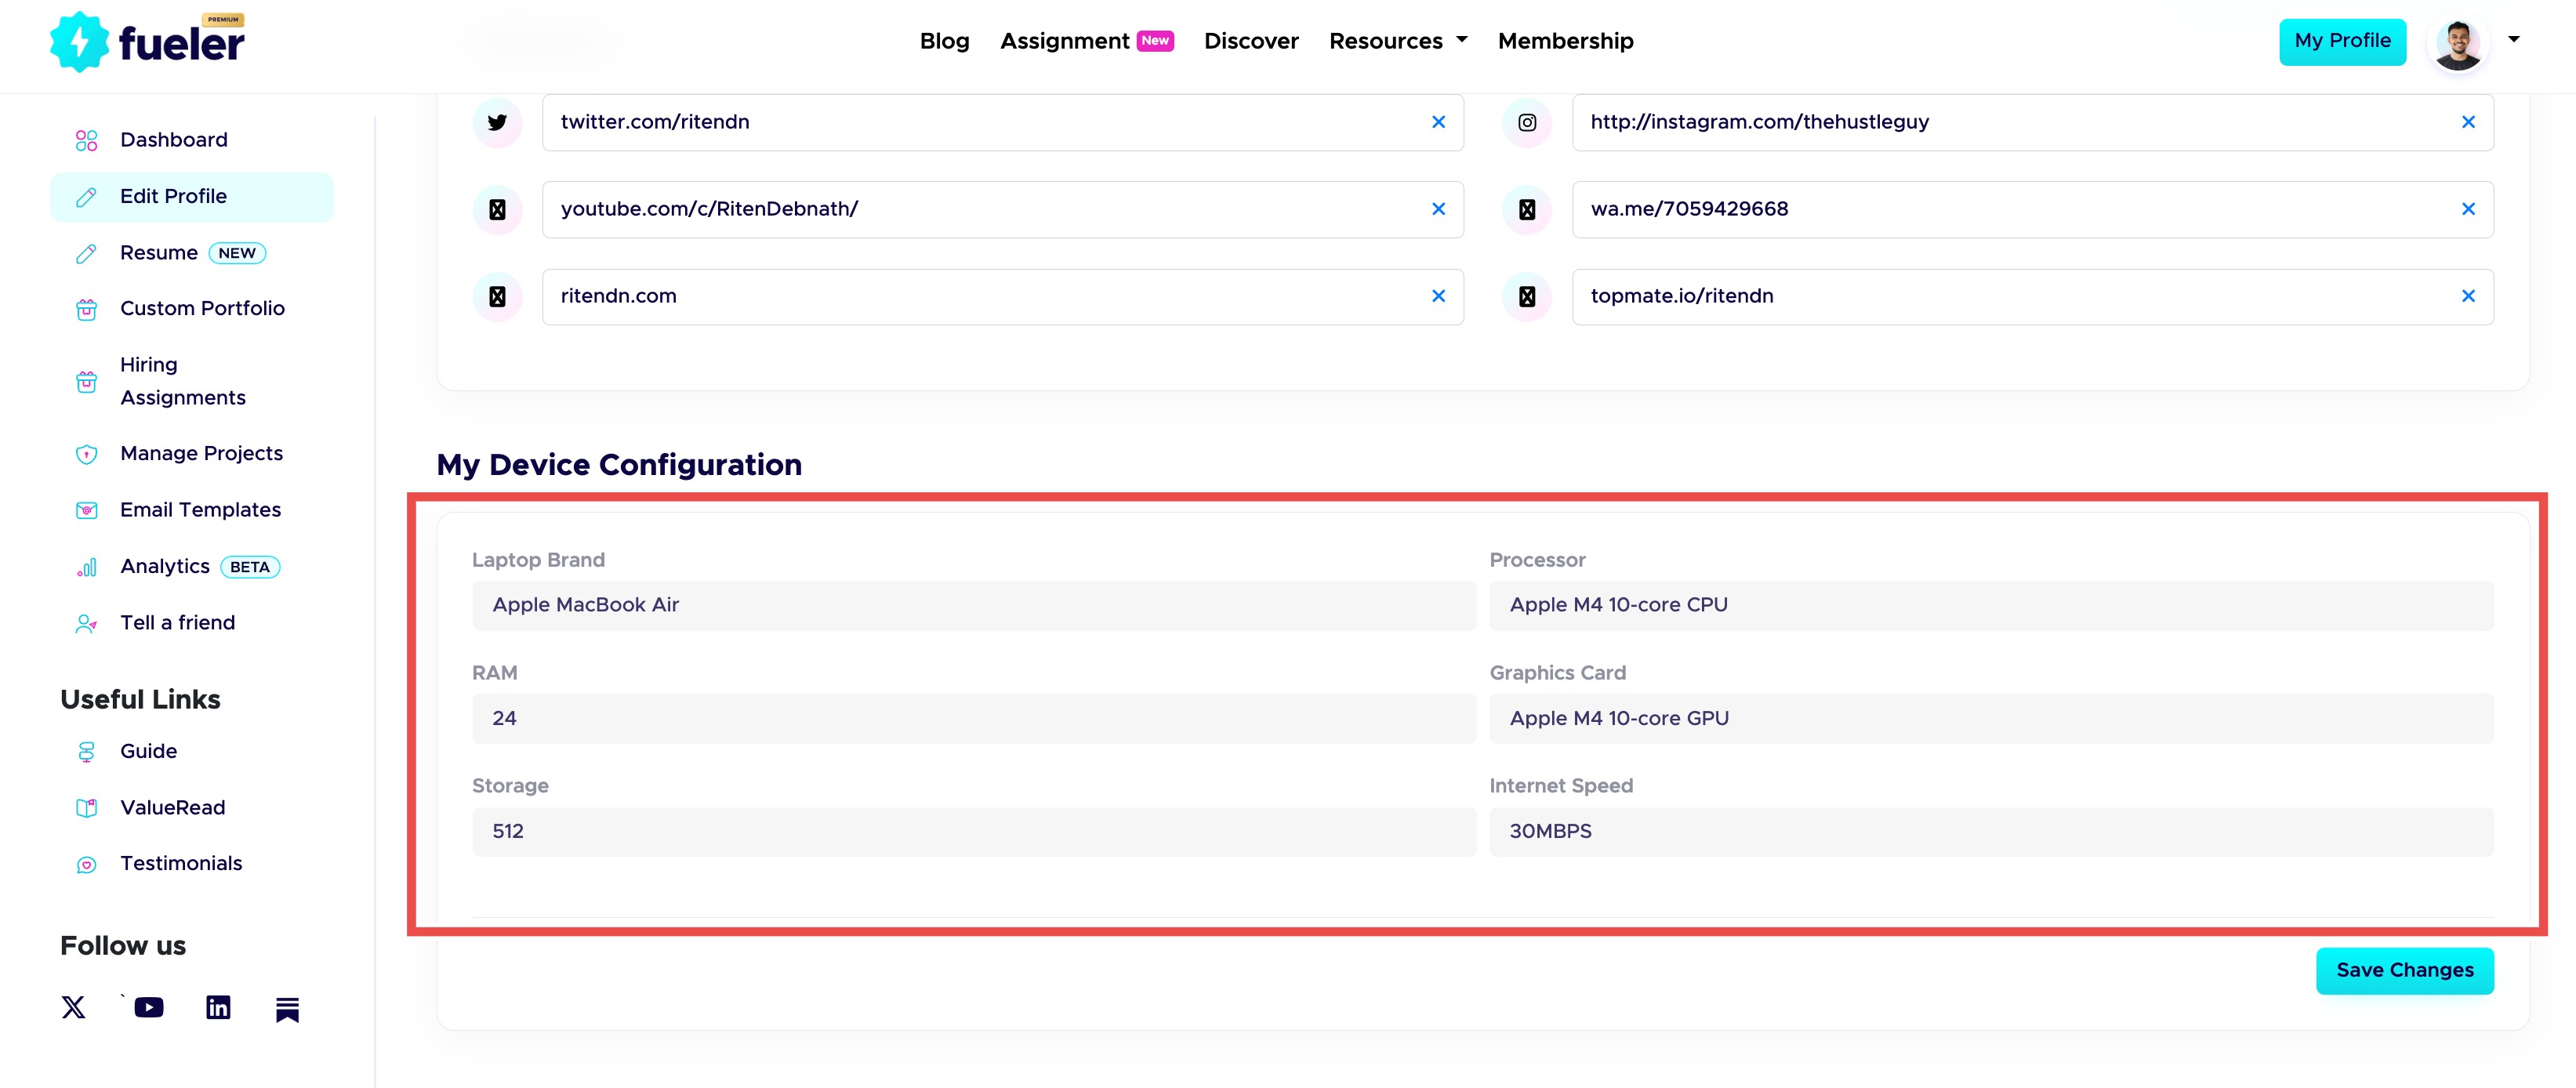
Task: Edit the Graphics Card field
Action: pos(1992,719)
